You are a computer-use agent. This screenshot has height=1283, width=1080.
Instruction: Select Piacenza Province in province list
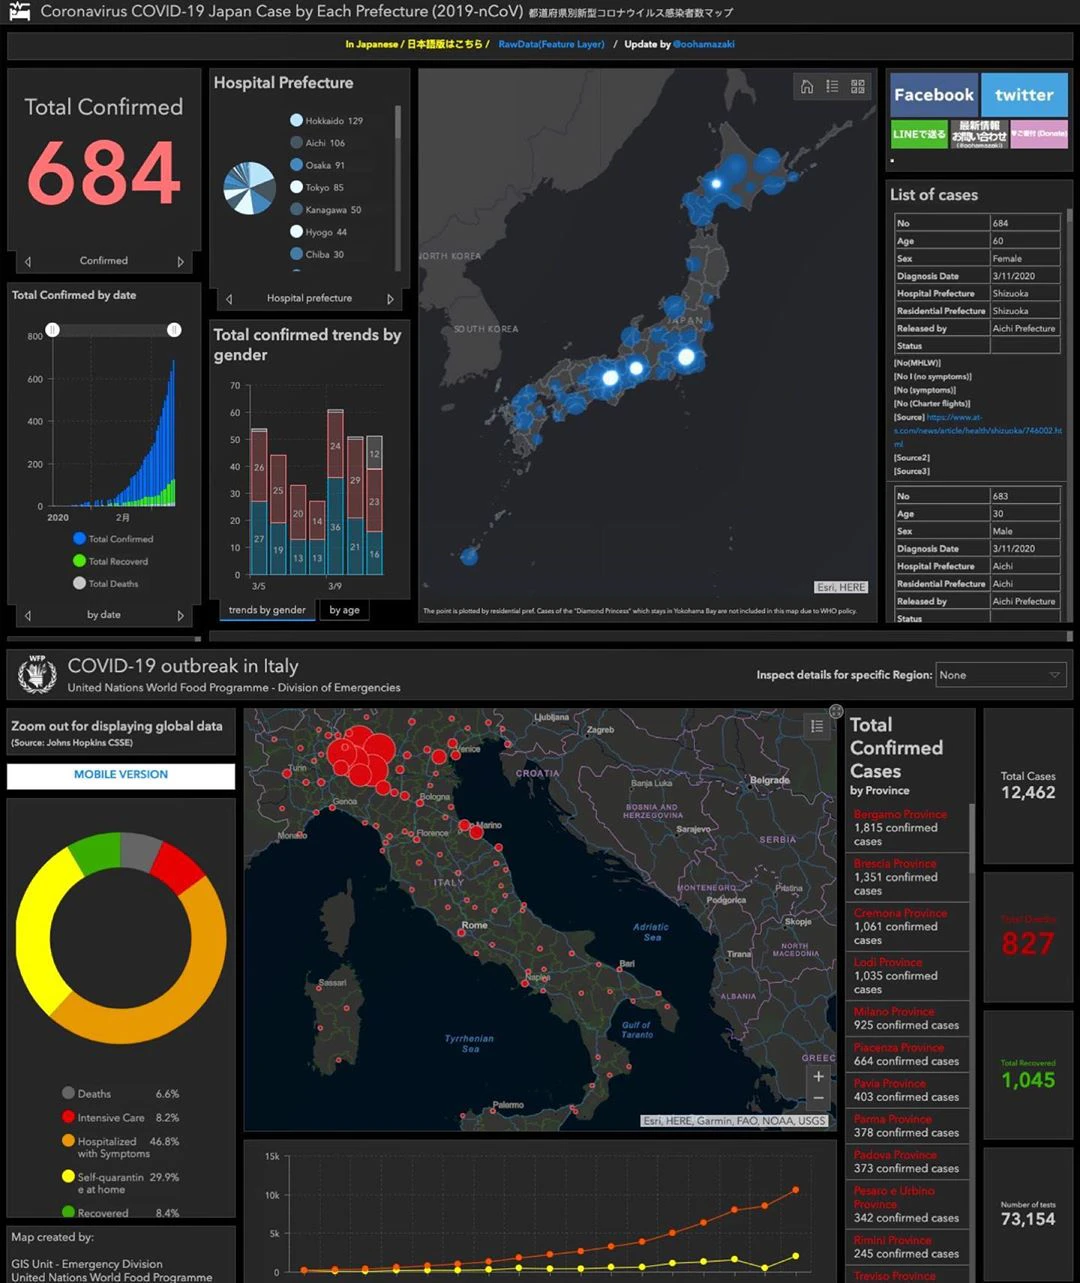click(907, 1054)
